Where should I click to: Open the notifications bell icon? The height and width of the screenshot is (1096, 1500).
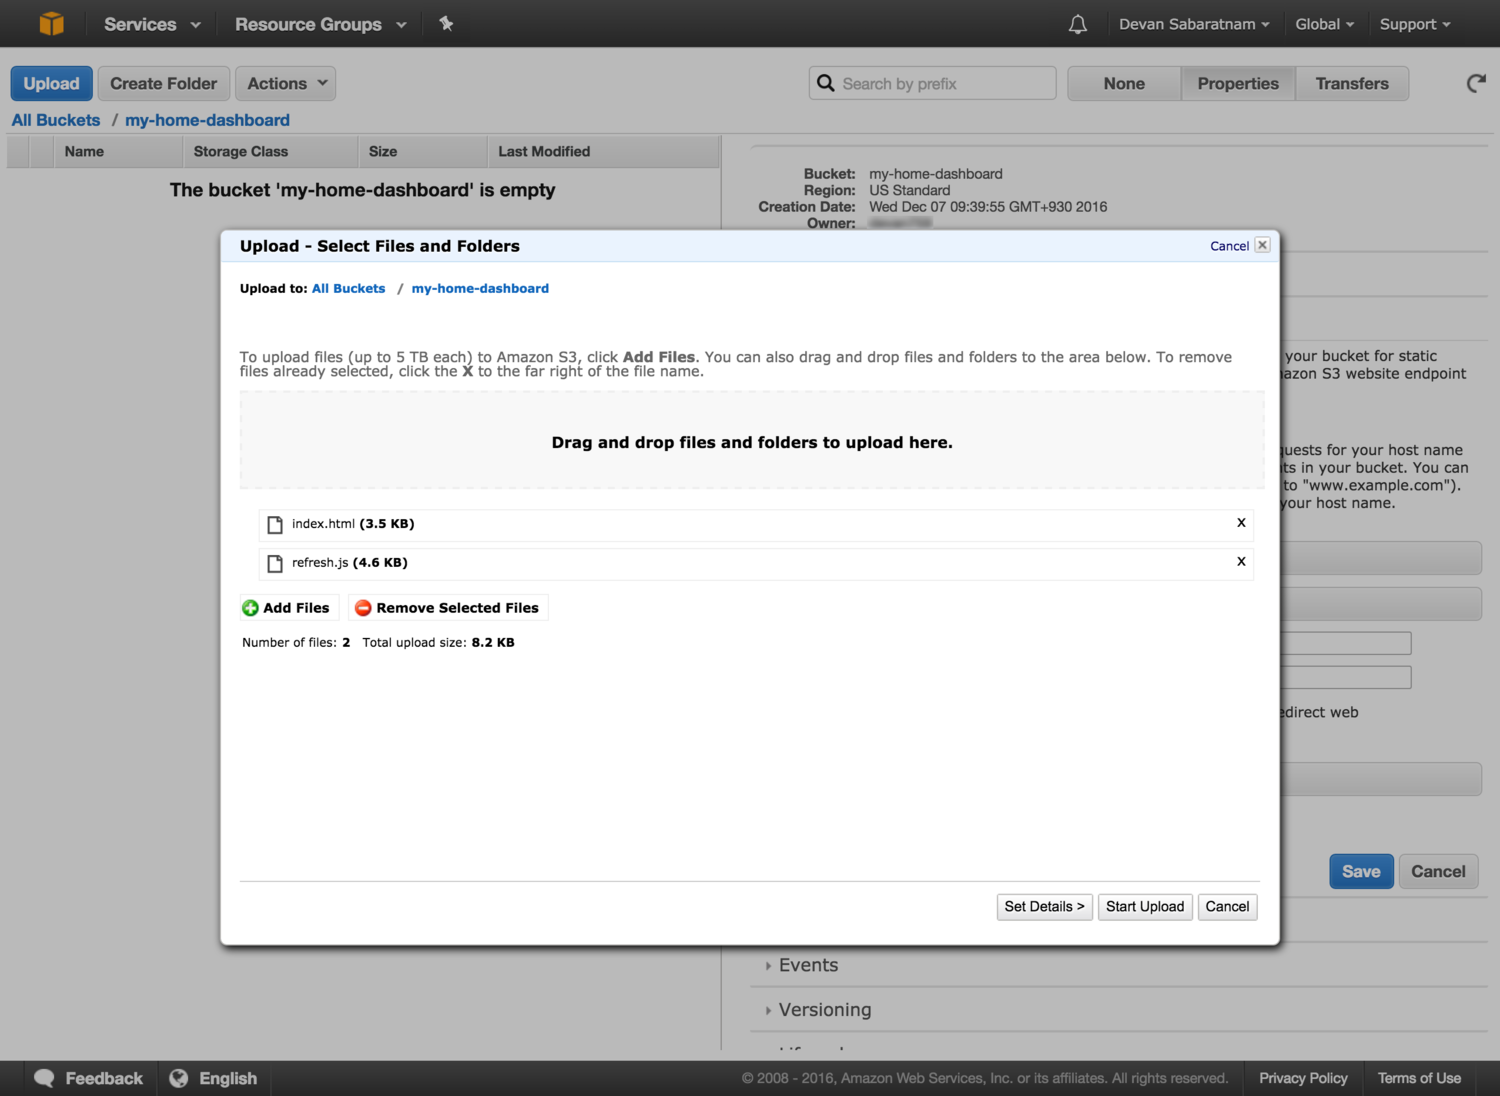pyautogui.click(x=1077, y=24)
